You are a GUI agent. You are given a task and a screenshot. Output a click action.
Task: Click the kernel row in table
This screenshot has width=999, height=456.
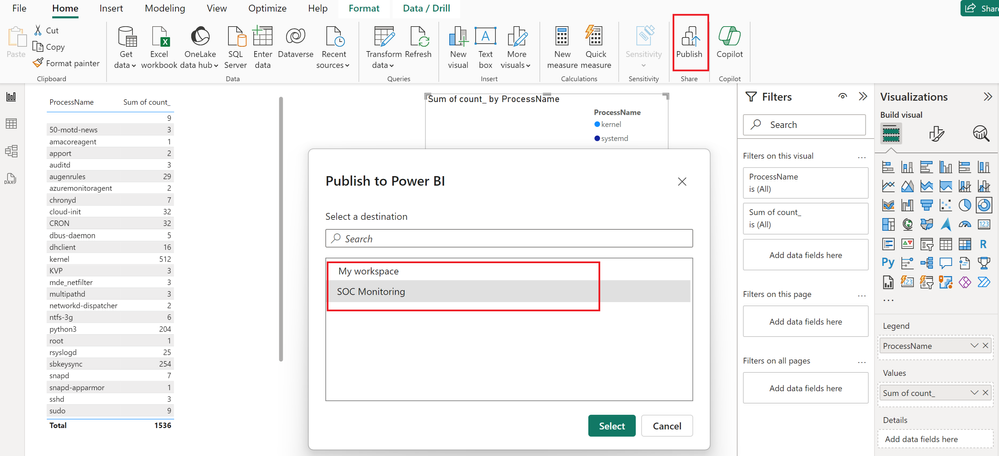tap(110, 259)
